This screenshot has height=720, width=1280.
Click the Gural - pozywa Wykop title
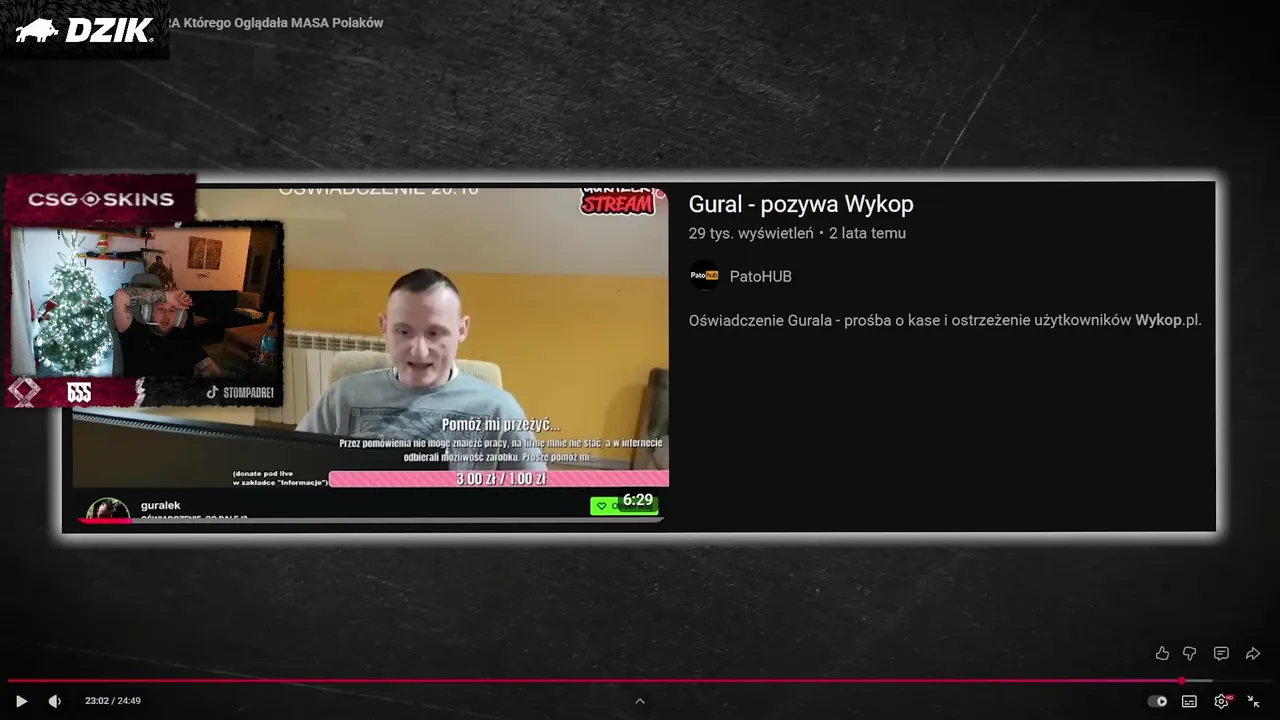801,204
